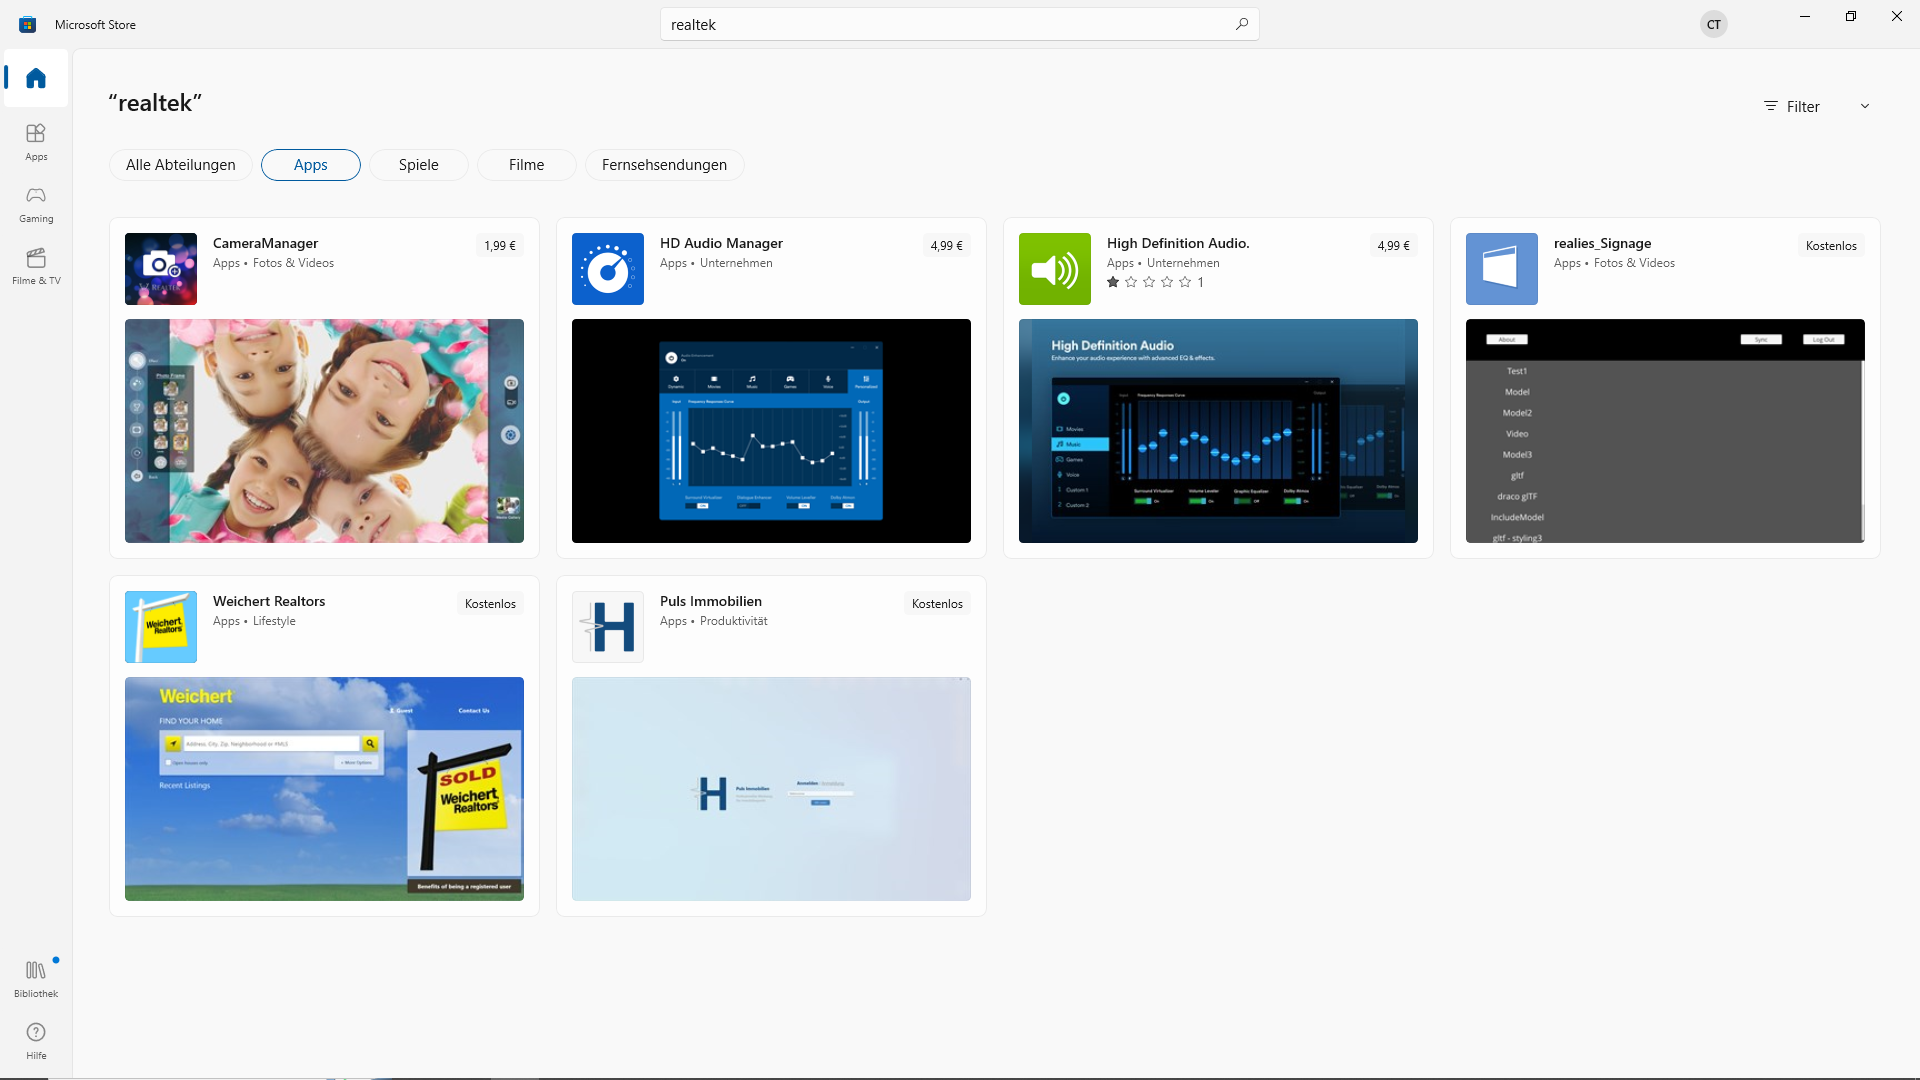Select the Fernsehsendungen filter tab
The width and height of the screenshot is (1920, 1080).
[664, 165]
